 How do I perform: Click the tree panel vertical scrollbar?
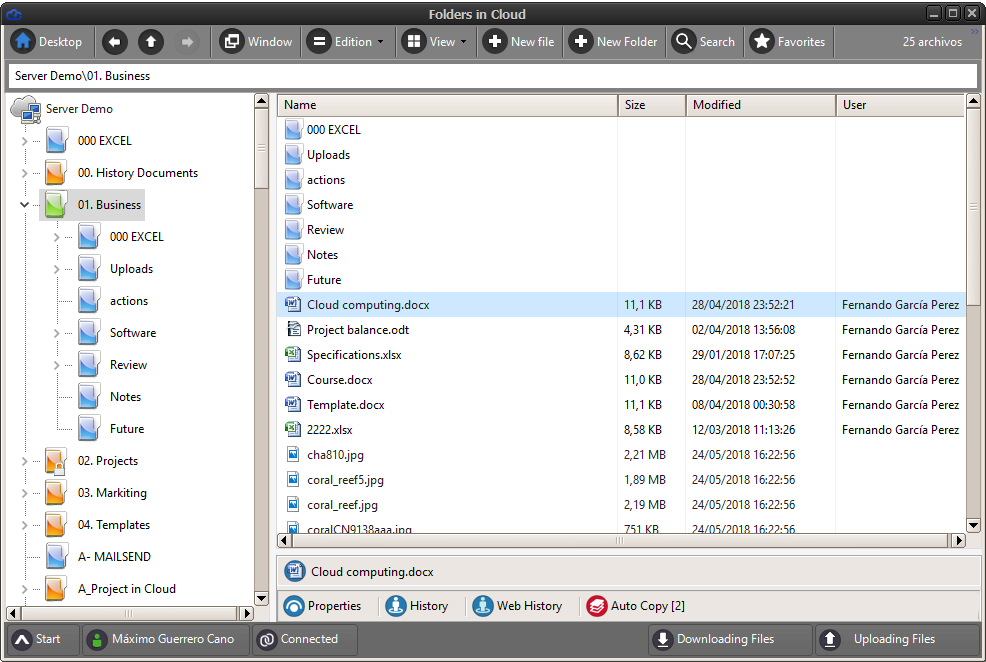pyautogui.click(x=262, y=350)
